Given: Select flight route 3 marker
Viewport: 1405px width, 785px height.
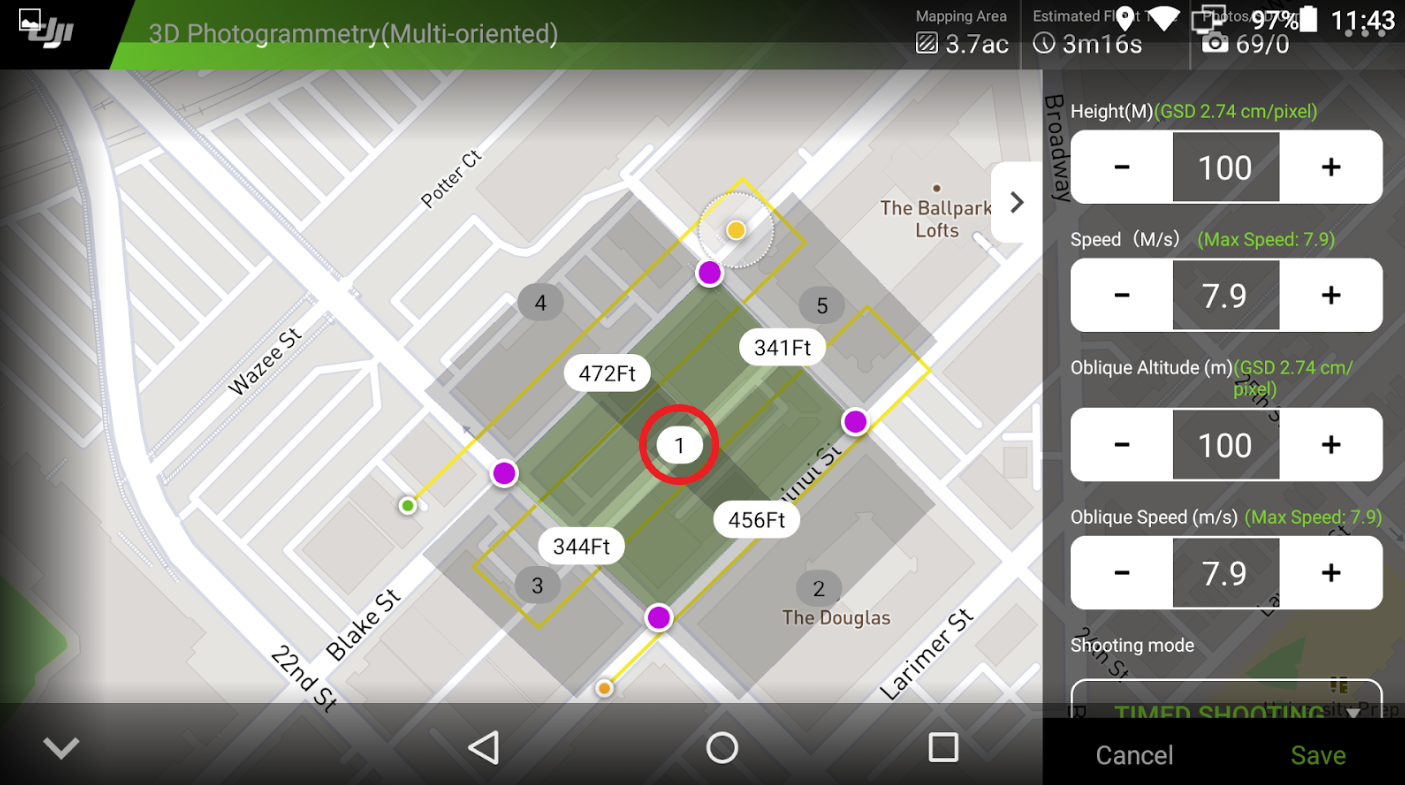Looking at the screenshot, I should click(538, 585).
